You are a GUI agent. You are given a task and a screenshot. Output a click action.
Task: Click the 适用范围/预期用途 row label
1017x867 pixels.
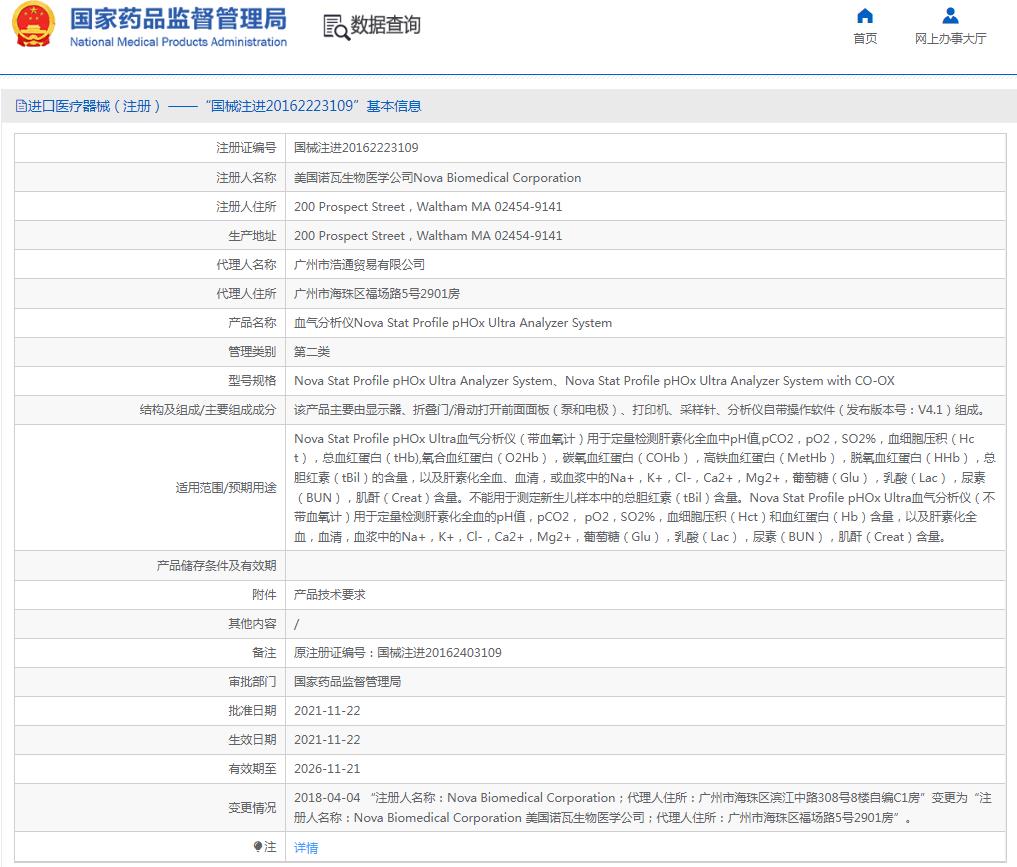(226, 488)
